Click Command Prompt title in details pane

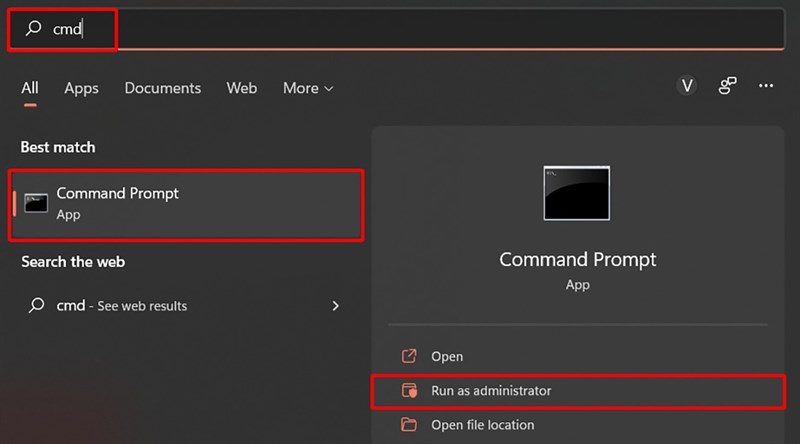(578, 259)
